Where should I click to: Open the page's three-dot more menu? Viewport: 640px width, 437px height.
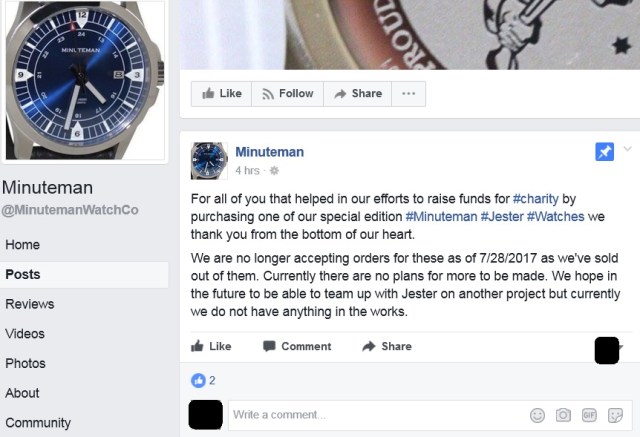tap(409, 94)
